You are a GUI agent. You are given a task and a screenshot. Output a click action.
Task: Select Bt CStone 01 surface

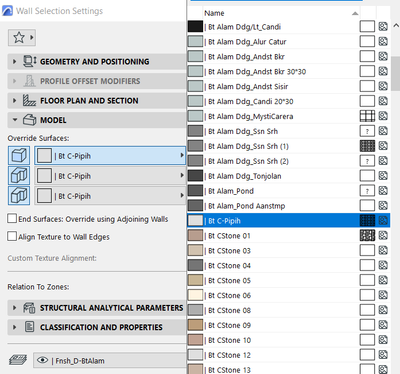click(x=288, y=236)
